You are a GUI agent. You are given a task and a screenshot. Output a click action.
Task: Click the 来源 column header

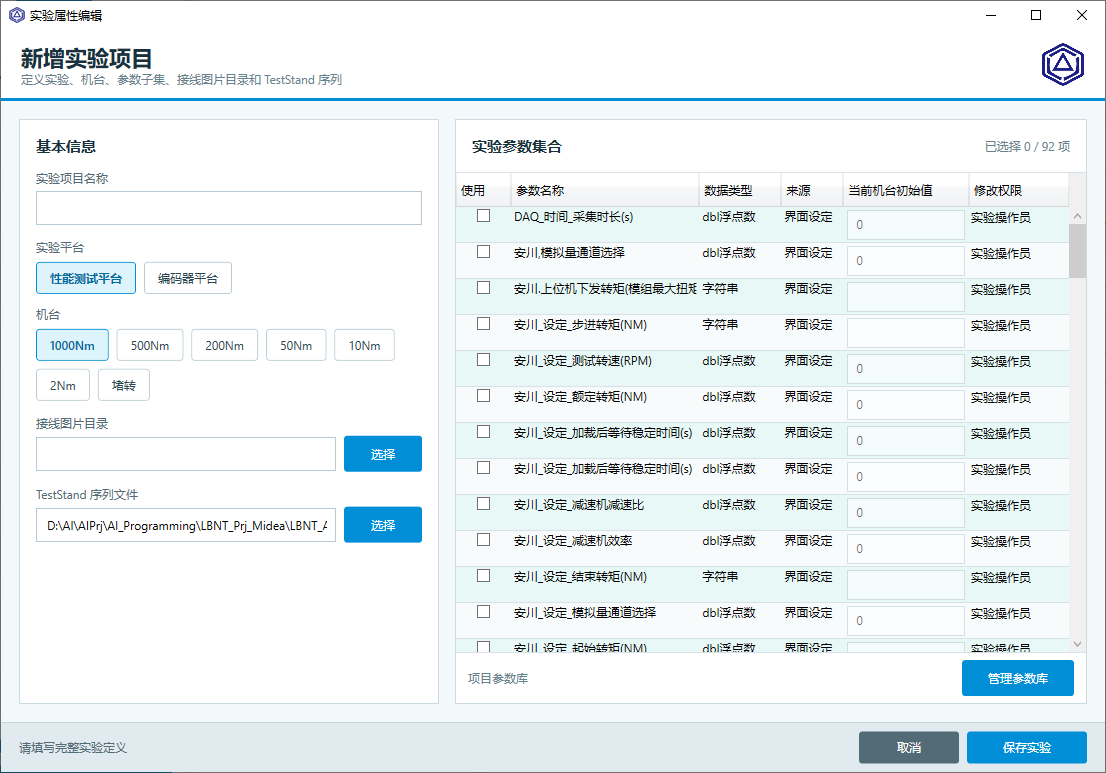click(812, 190)
